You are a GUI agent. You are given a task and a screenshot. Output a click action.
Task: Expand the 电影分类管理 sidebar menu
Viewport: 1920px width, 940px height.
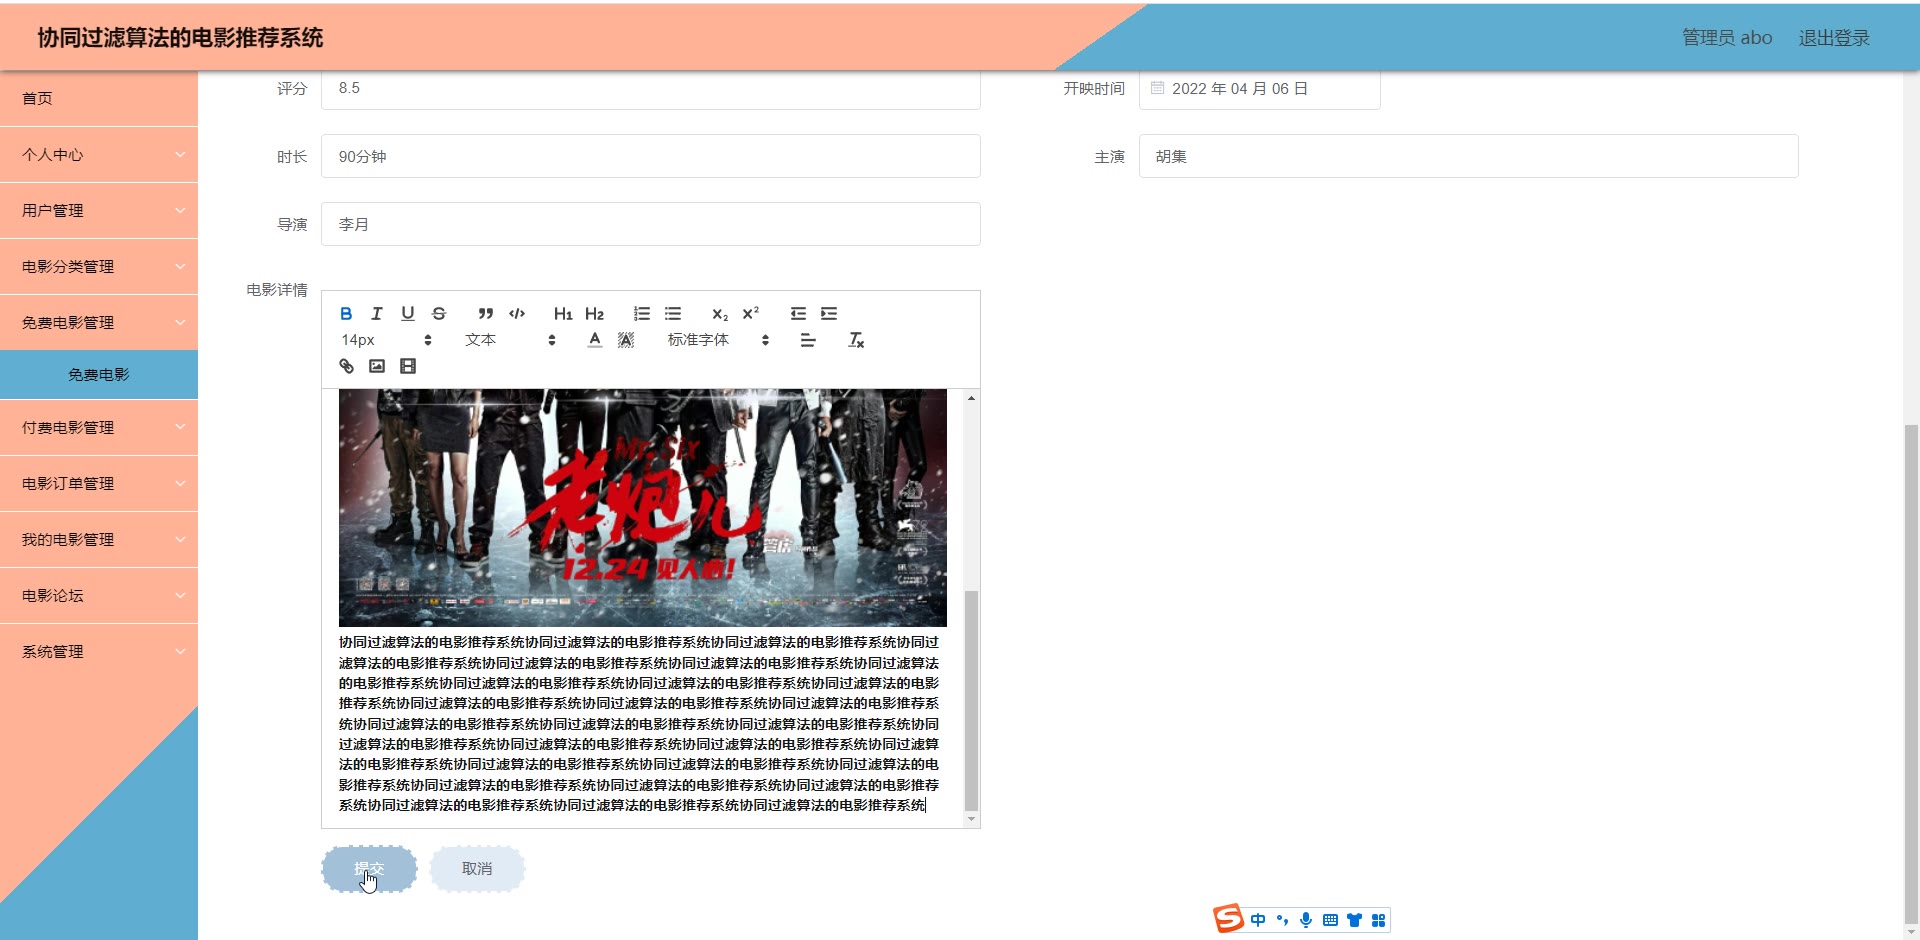click(x=99, y=267)
